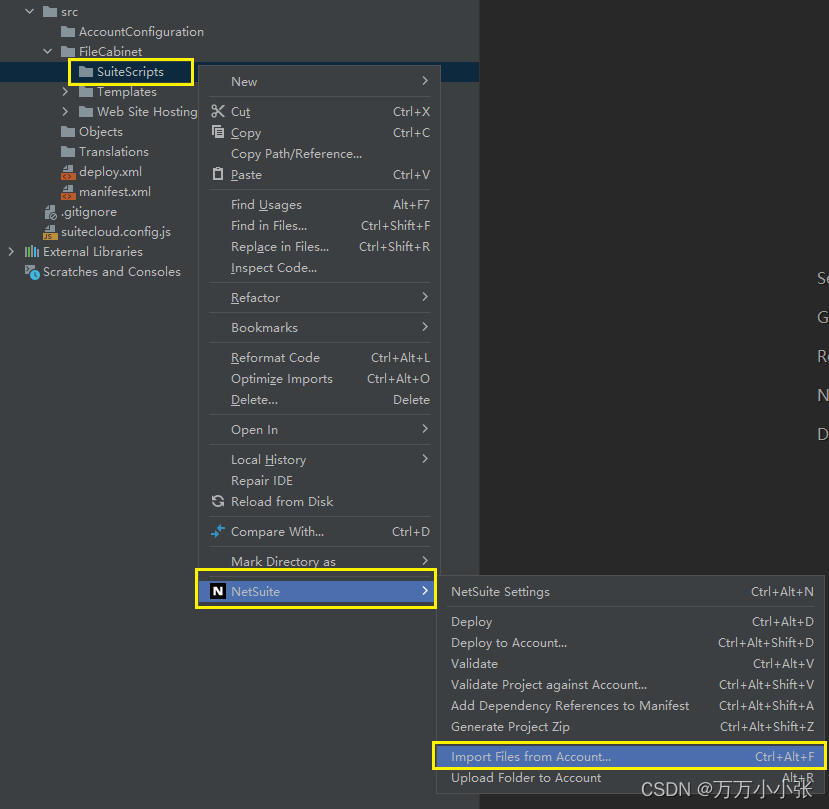829x809 pixels.
Task: Click Validate entry with Ctrl+Alt+V shortcut
Action: [629, 664]
